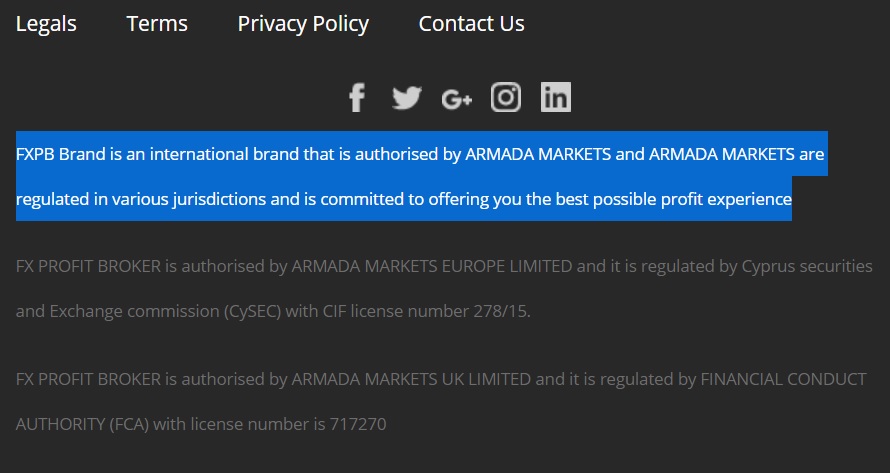Go to the Terms link
890x473 pixels.
(x=157, y=23)
